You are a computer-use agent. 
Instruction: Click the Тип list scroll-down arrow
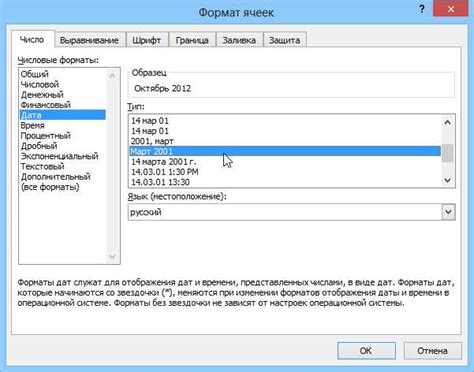pyautogui.click(x=448, y=180)
